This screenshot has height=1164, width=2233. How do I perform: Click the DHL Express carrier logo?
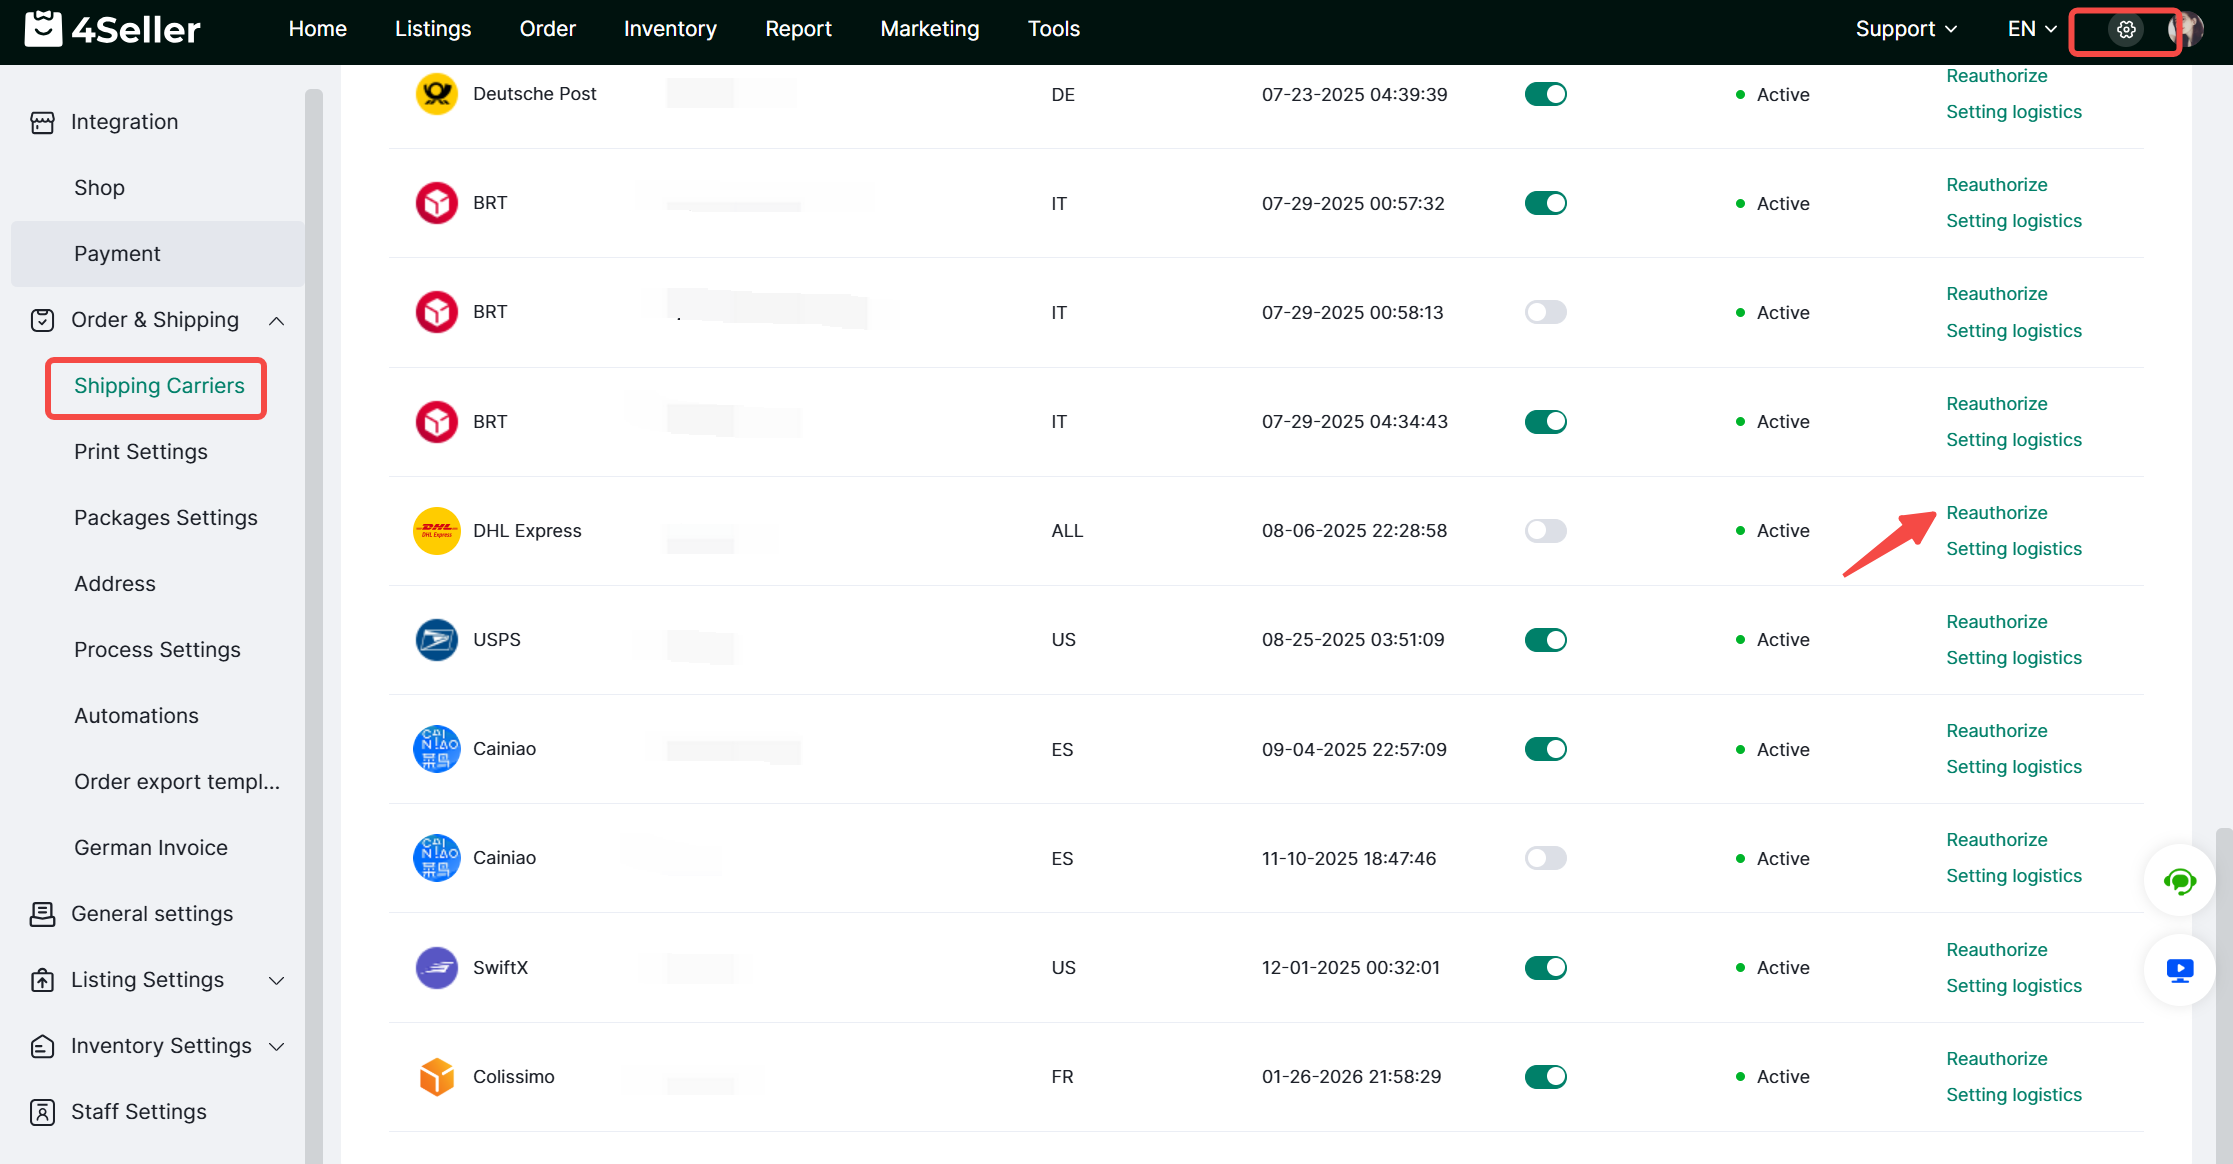pyautogui.click(x=437, y=530)
